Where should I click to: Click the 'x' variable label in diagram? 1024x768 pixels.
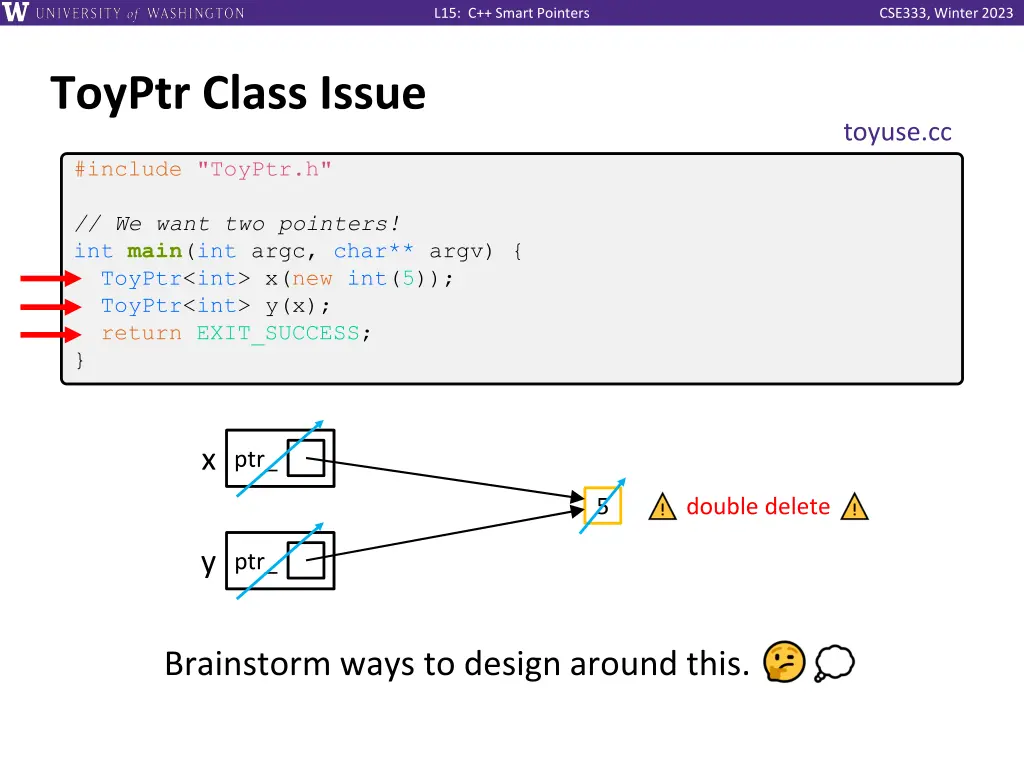pyautogui.click(x=208, y=461)
